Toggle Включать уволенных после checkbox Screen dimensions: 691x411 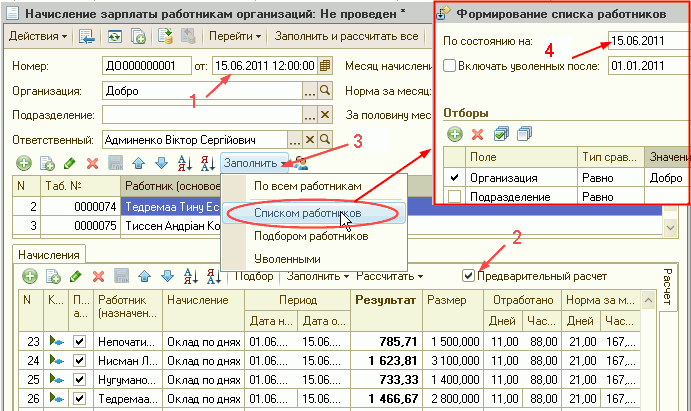tap(449, 66)
